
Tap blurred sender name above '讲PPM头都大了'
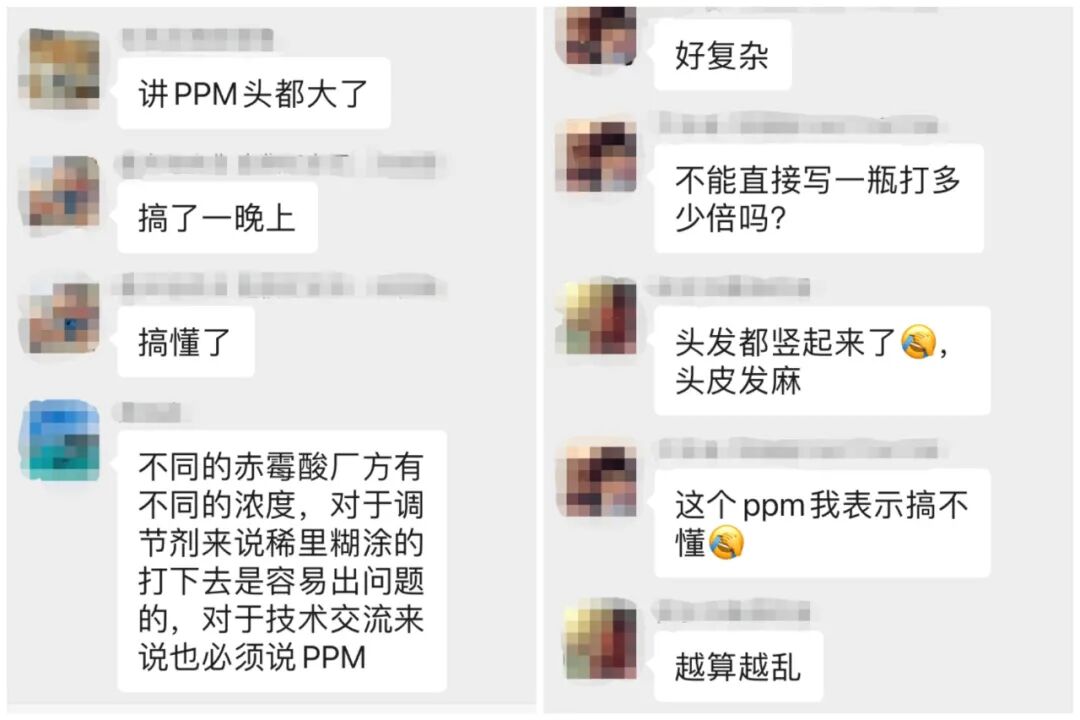coord(198,40)
